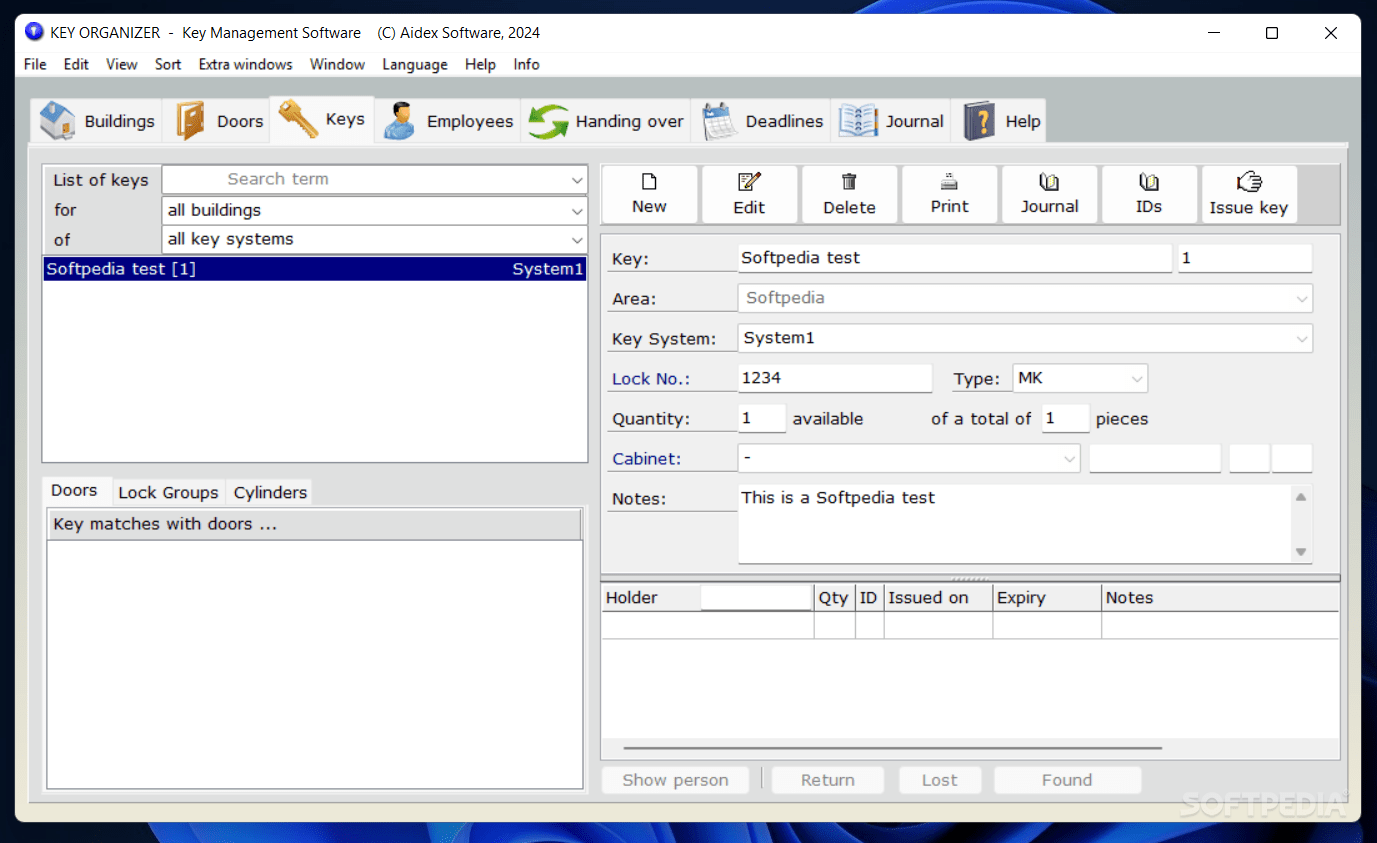
Task: Open the Journal from the main toolbar
Action: [890, 120]
